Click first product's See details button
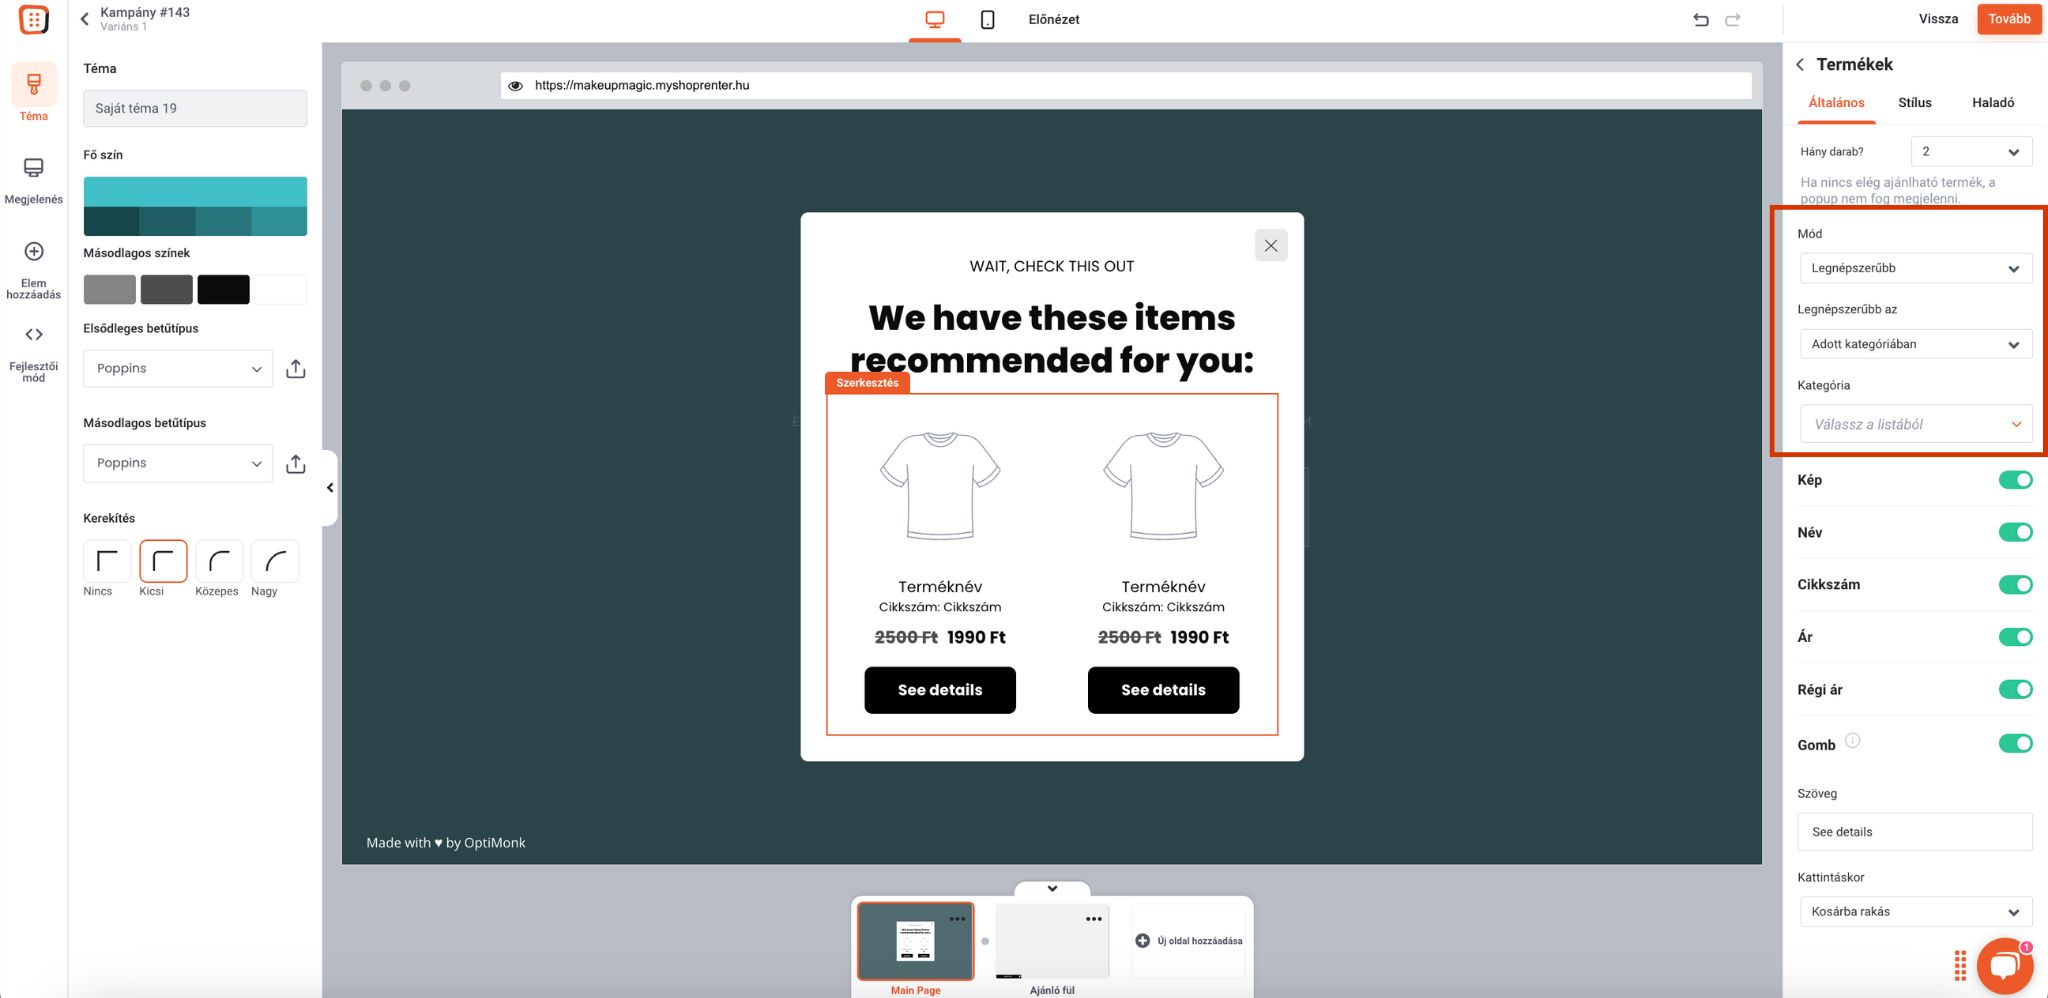The image size is (2048, 998). [x=940, y=690]
